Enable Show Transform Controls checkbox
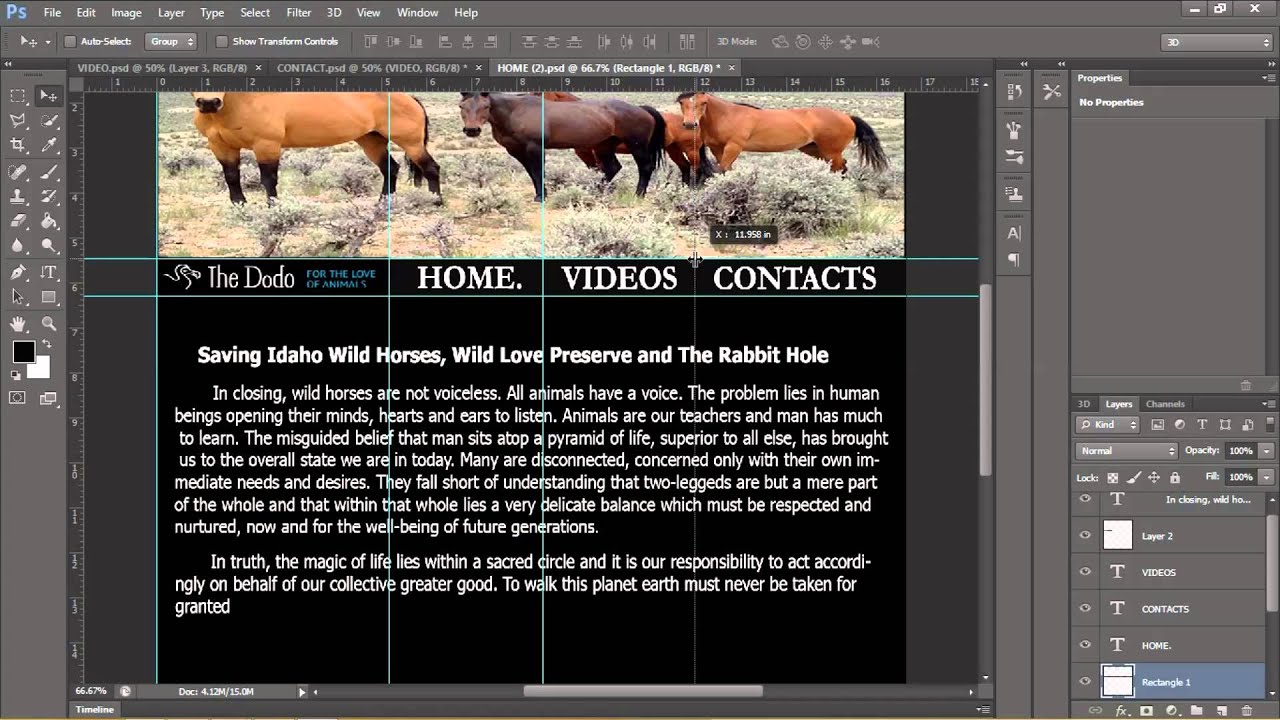This screenshot has height=720, width=1280. tap(222, 42)
